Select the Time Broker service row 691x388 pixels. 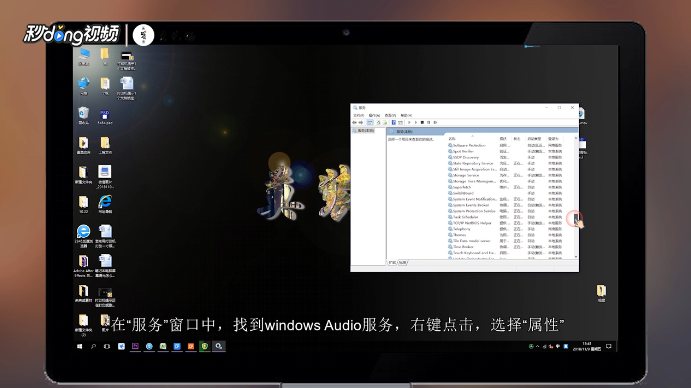click(505, 247)
